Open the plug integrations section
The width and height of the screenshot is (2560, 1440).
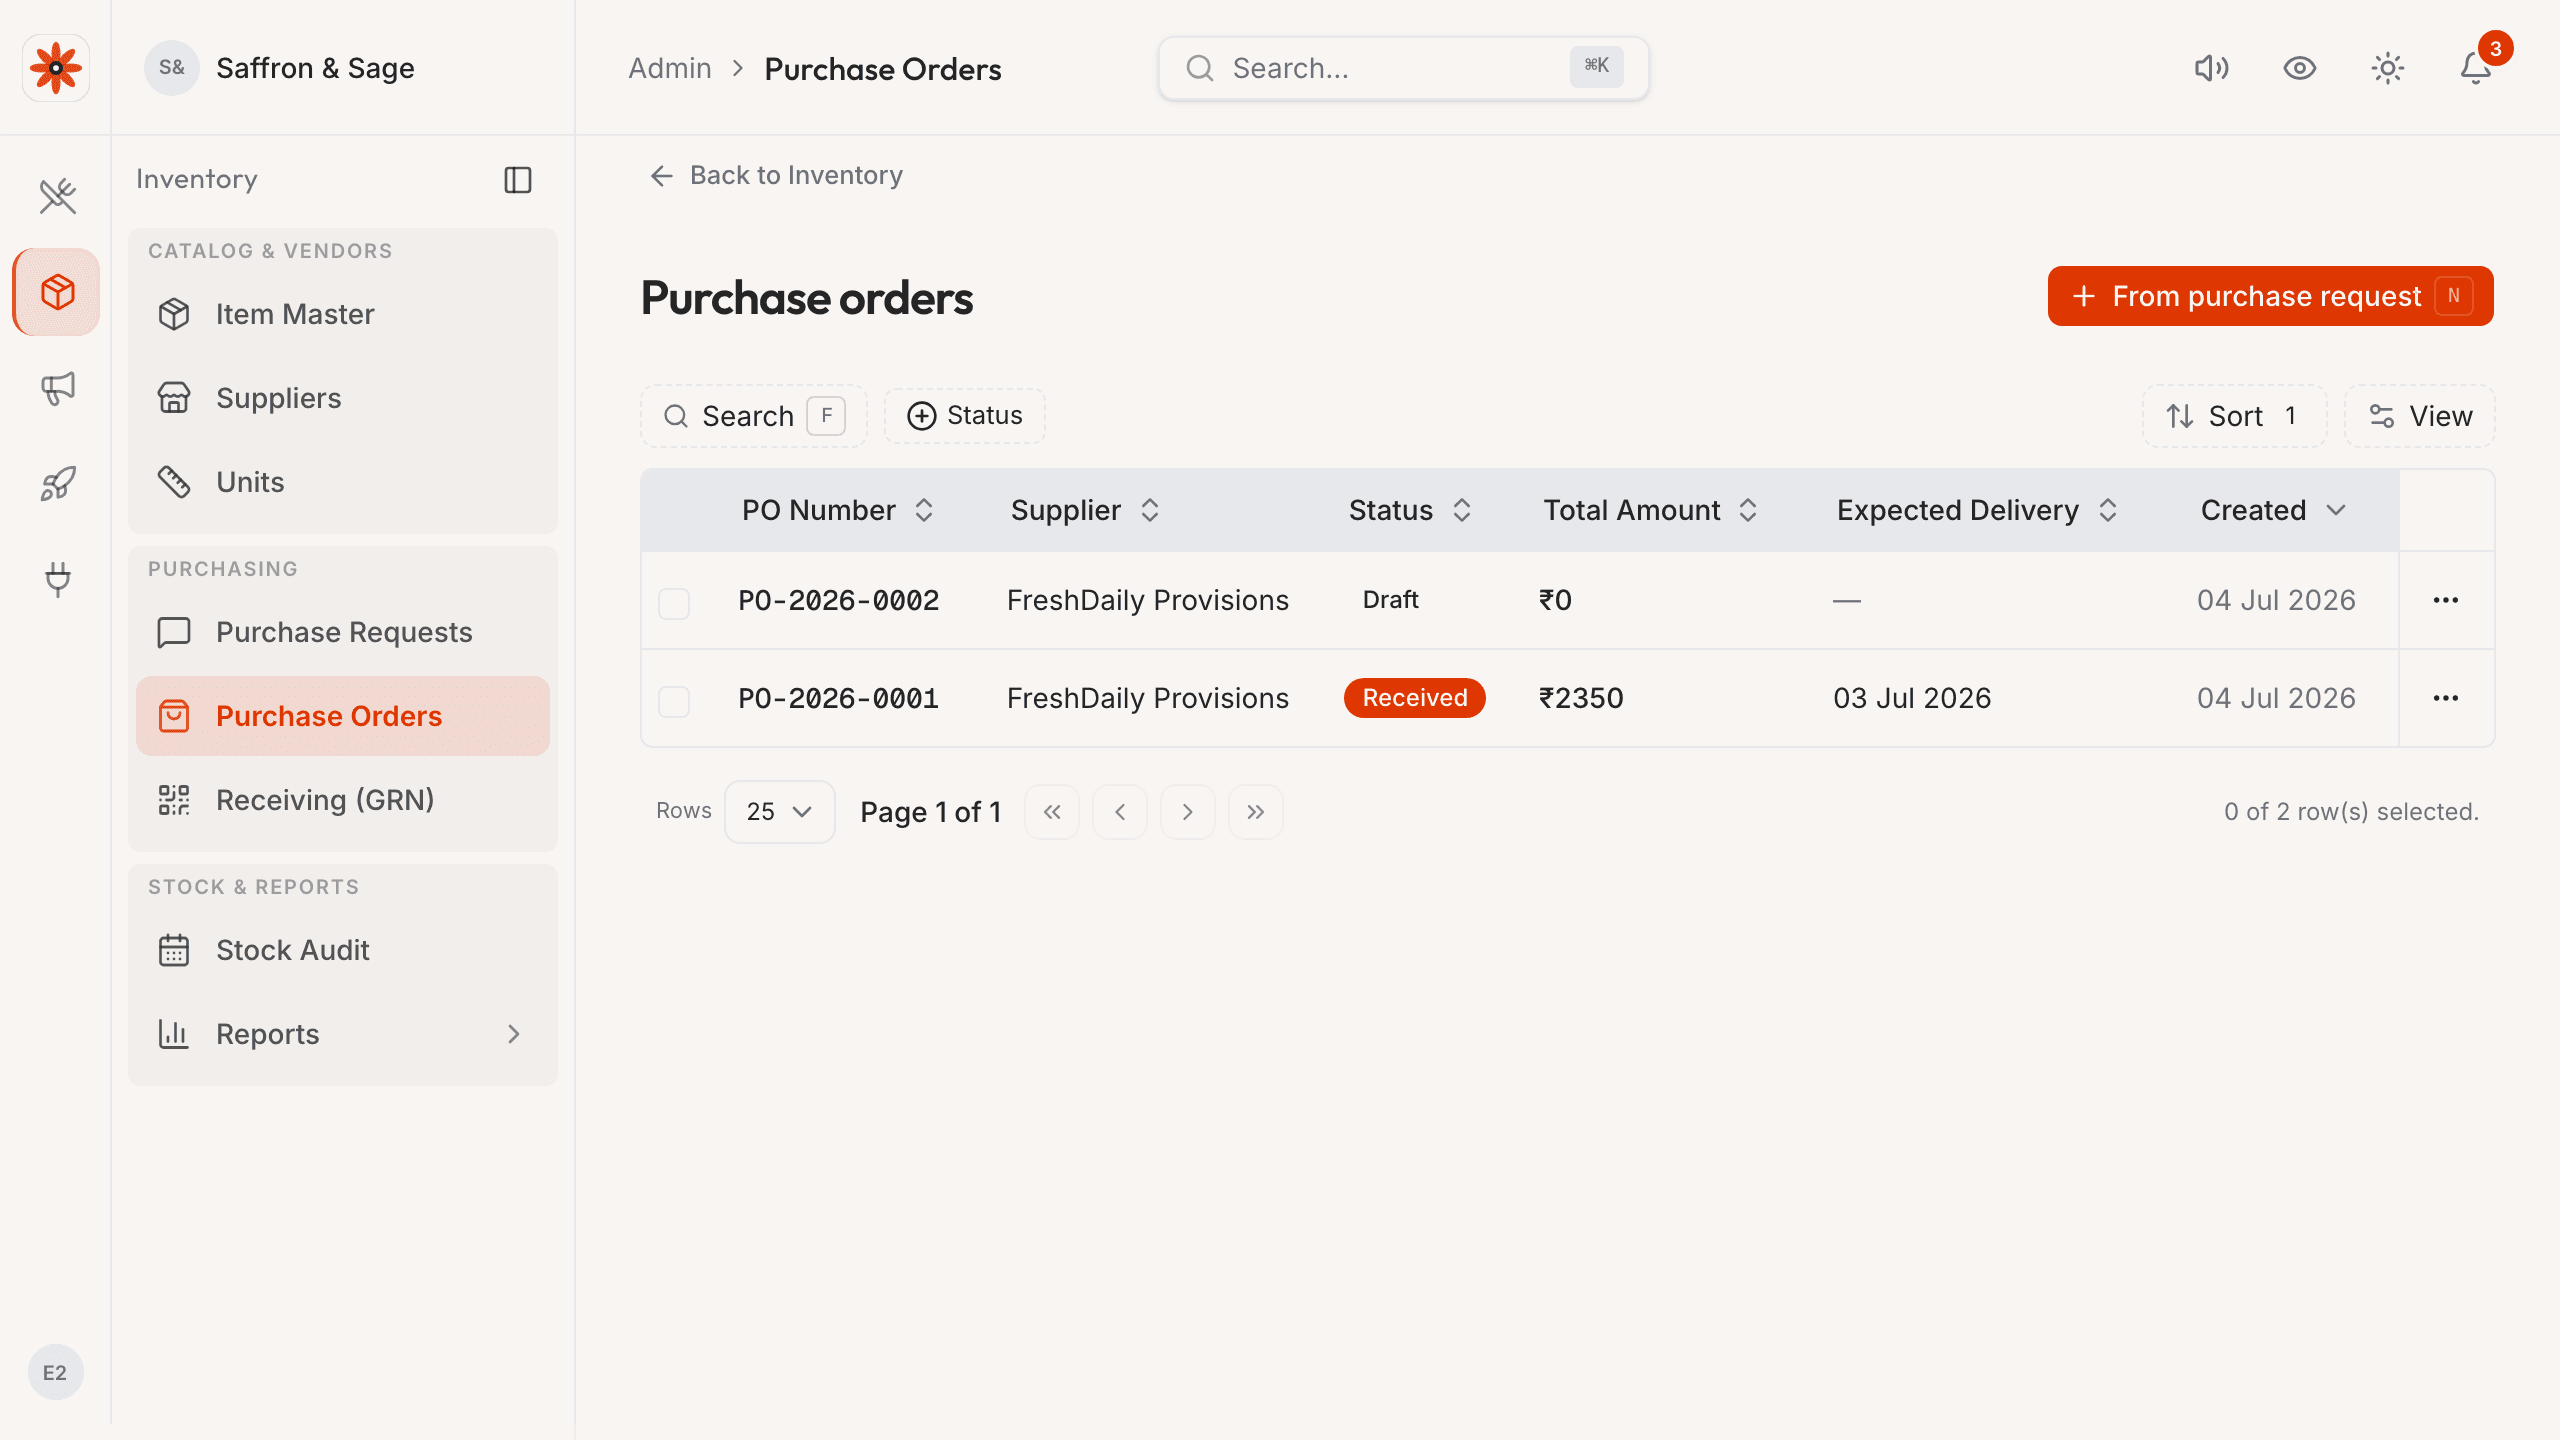[x=57, y=580]
